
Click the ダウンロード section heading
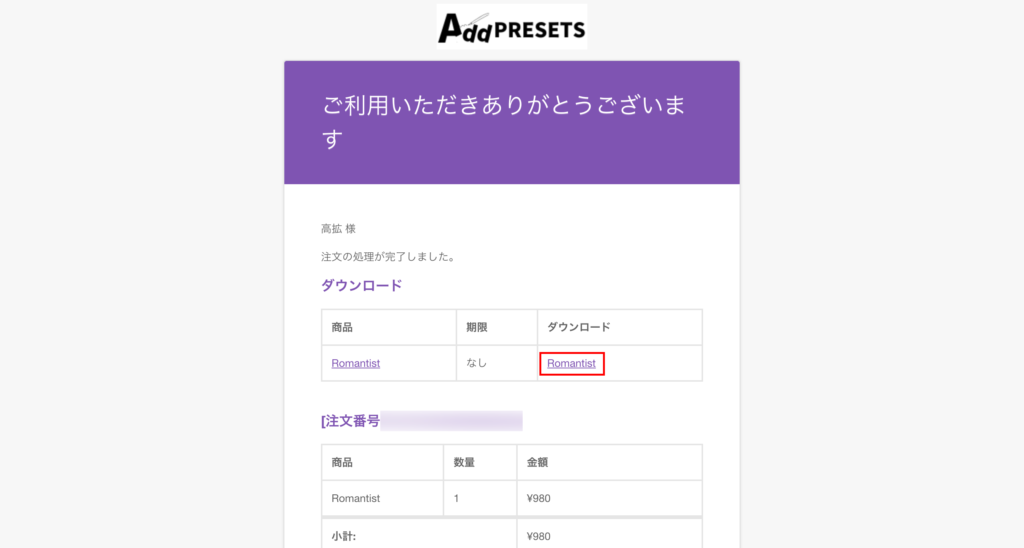[361, 285]
